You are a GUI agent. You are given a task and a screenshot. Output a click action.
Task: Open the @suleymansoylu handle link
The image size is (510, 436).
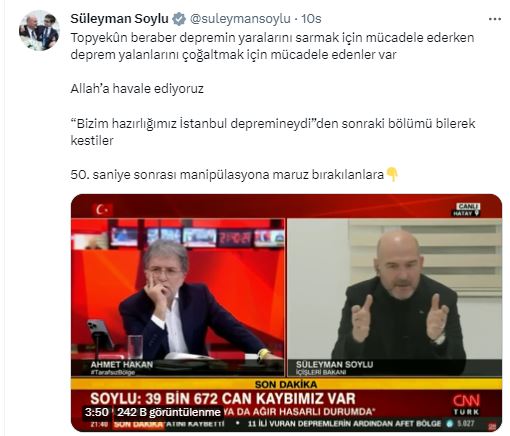(x=240, y=19)
